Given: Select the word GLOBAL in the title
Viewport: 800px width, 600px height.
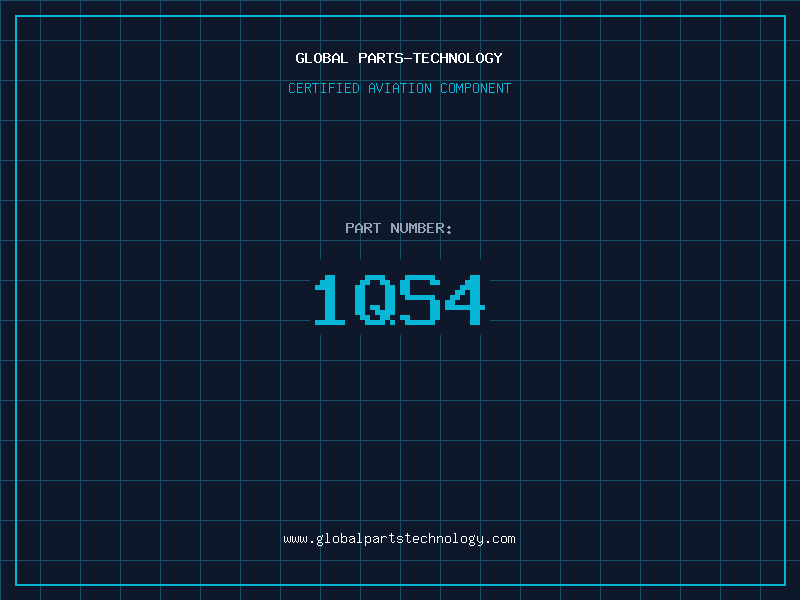Looking at the screenshot, I should [x=322, y=58].
